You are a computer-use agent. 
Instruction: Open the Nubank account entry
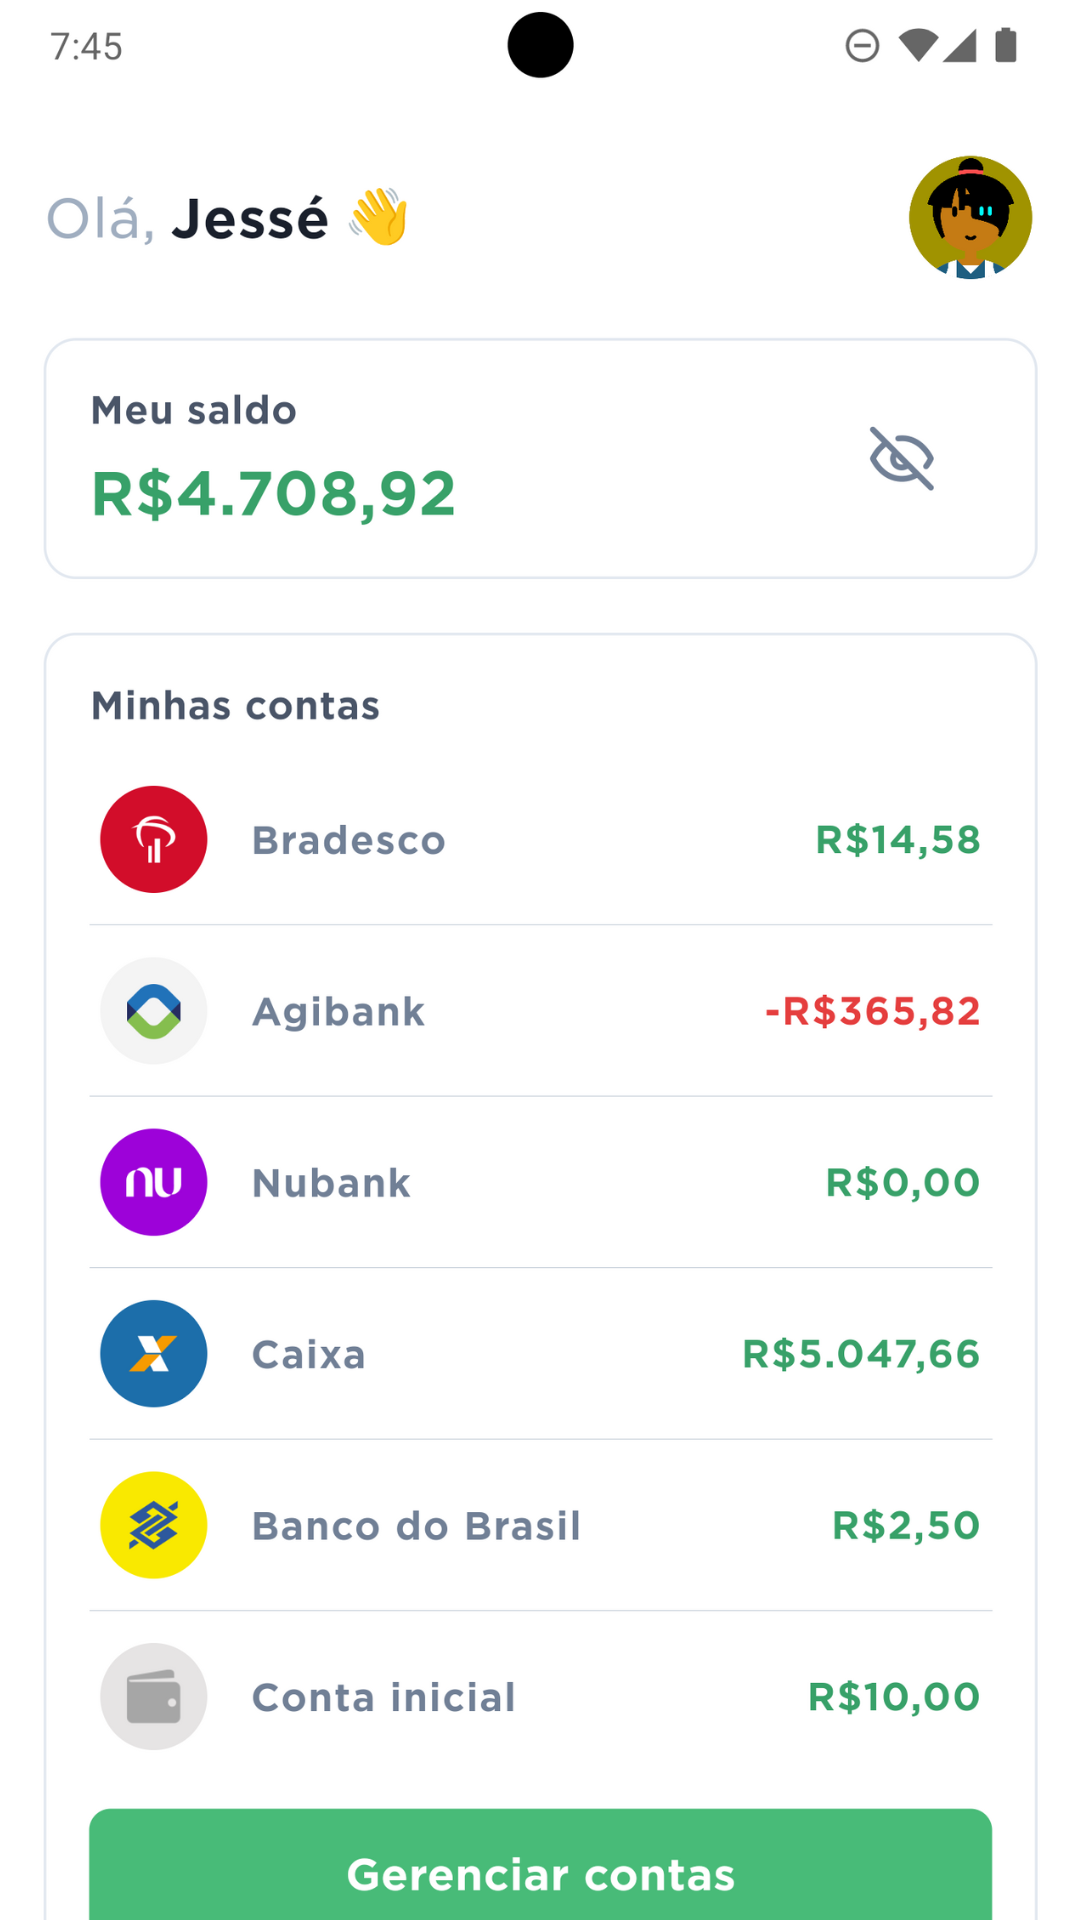[x=331, y=1184]
